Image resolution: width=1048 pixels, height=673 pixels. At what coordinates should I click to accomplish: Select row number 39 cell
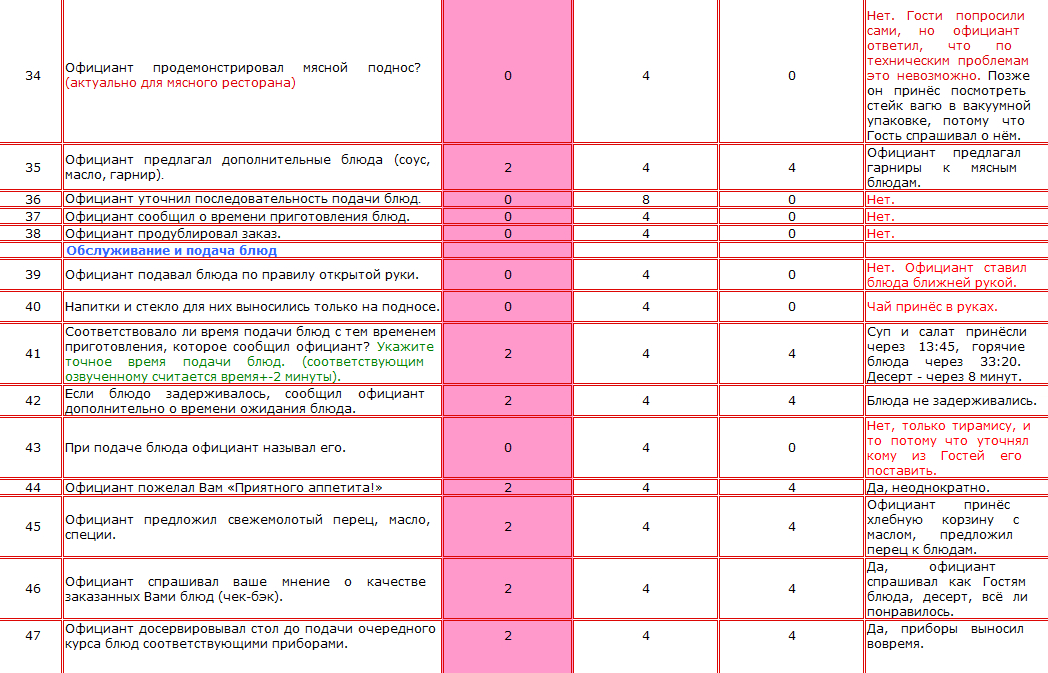click(x=33, y=275)
